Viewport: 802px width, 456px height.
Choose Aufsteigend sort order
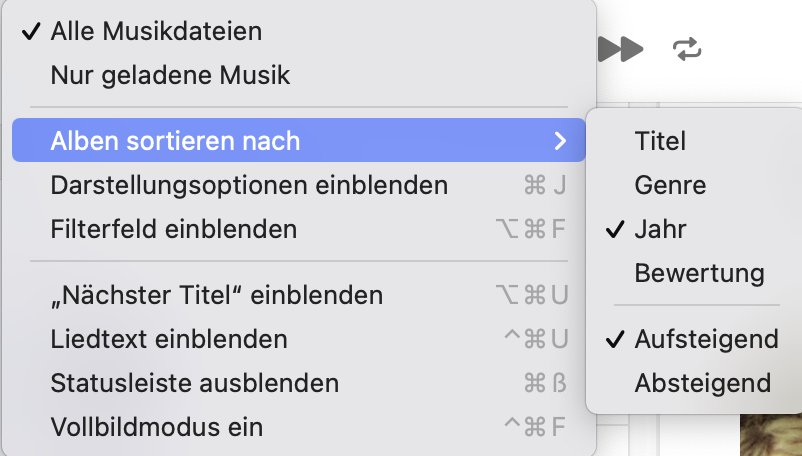[706, 339]
